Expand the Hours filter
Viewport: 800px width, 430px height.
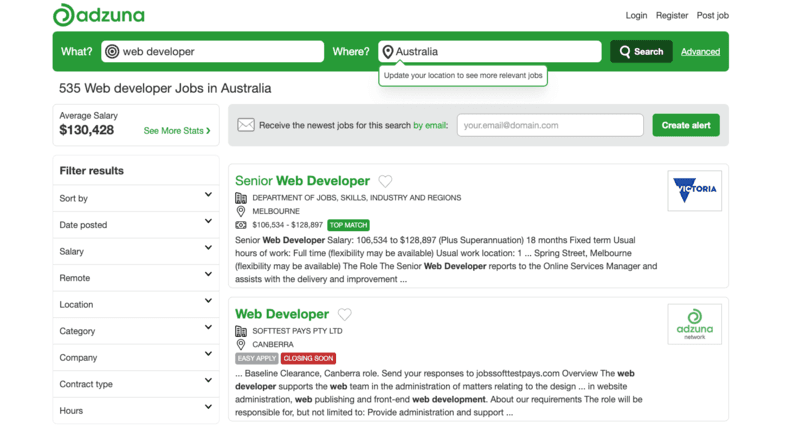click(x=136, y=411)
